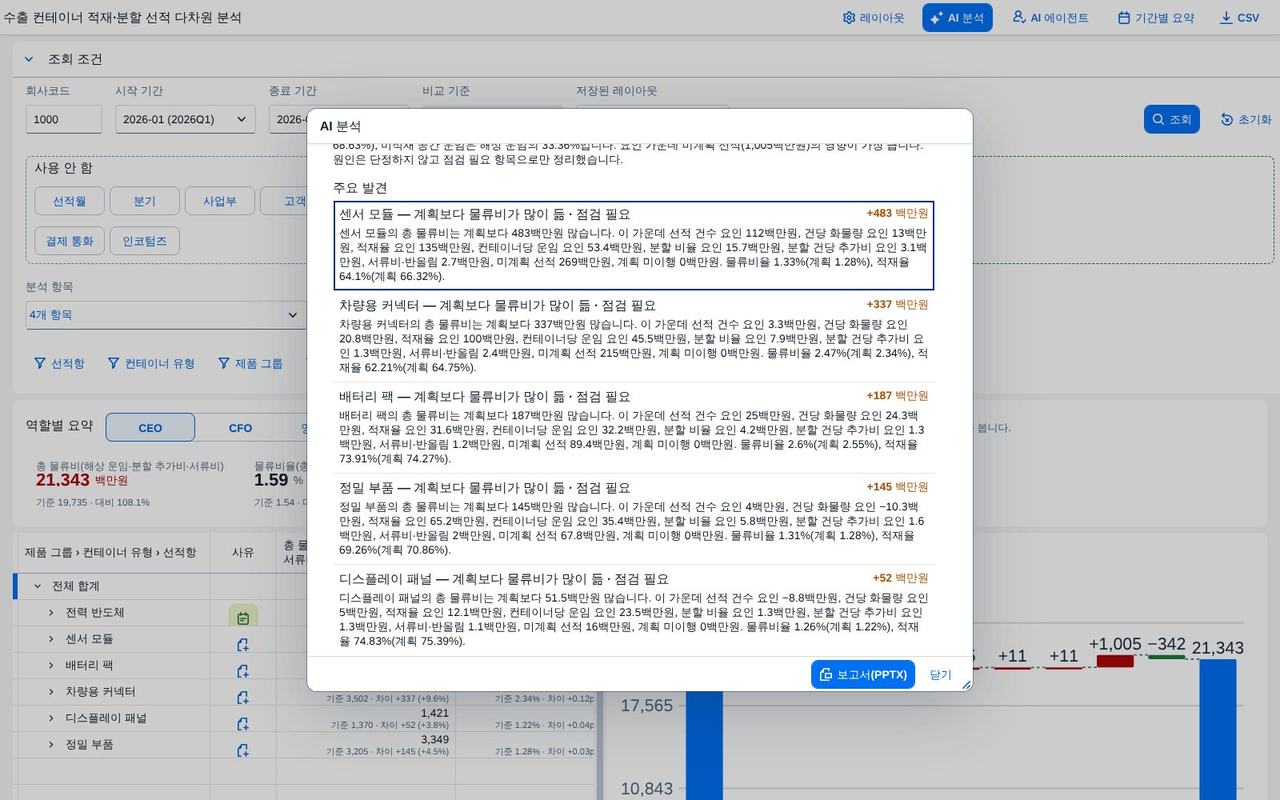This screenshot has width=1280, height=800.
Task: Open the AI 에이전트 panel
Action: tap(1050, 18)
